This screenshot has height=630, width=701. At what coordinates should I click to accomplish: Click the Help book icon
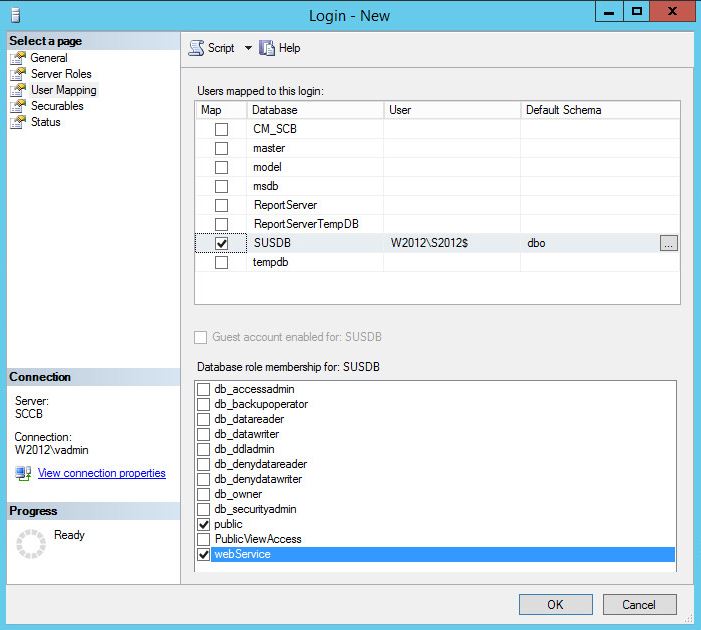click(x=267, y=48)
